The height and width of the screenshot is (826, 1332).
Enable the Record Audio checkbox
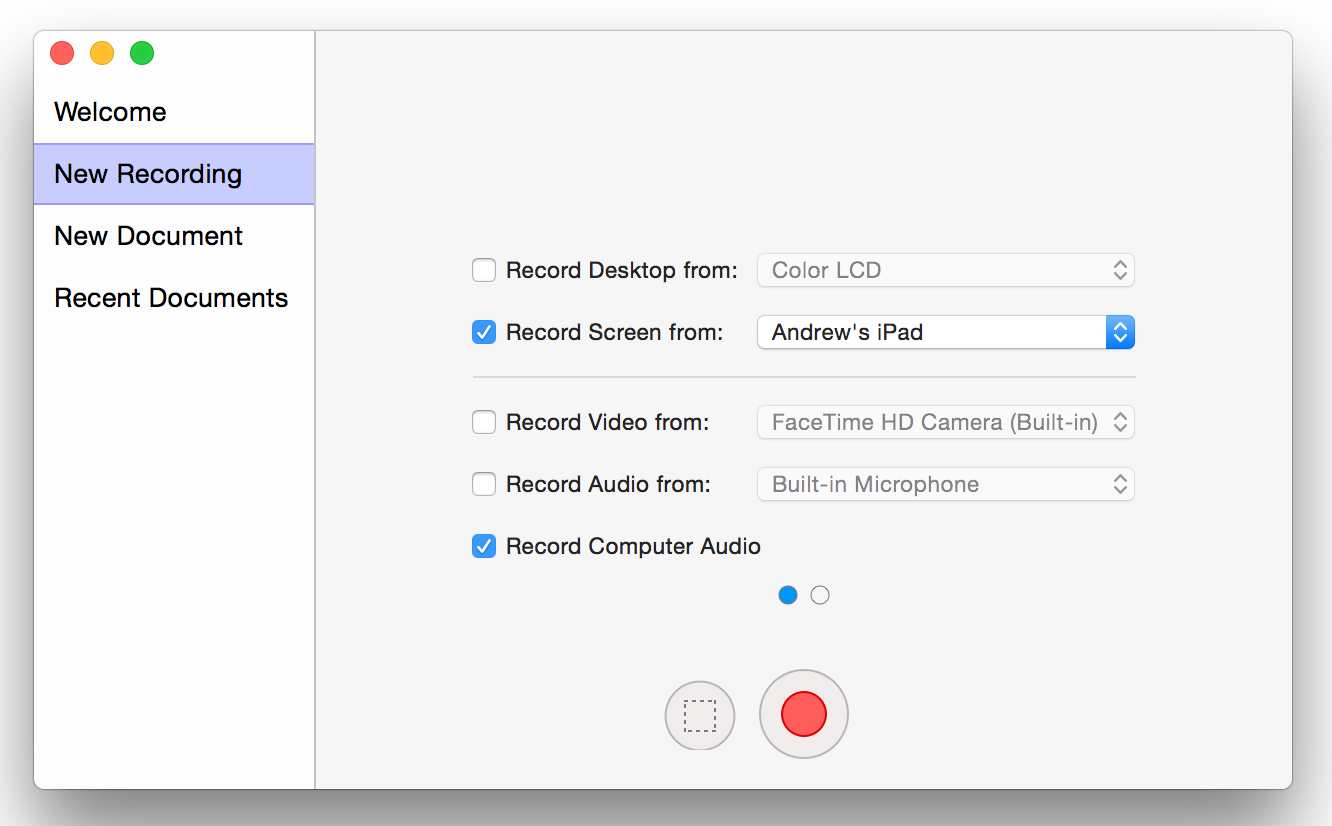point(484,484)
